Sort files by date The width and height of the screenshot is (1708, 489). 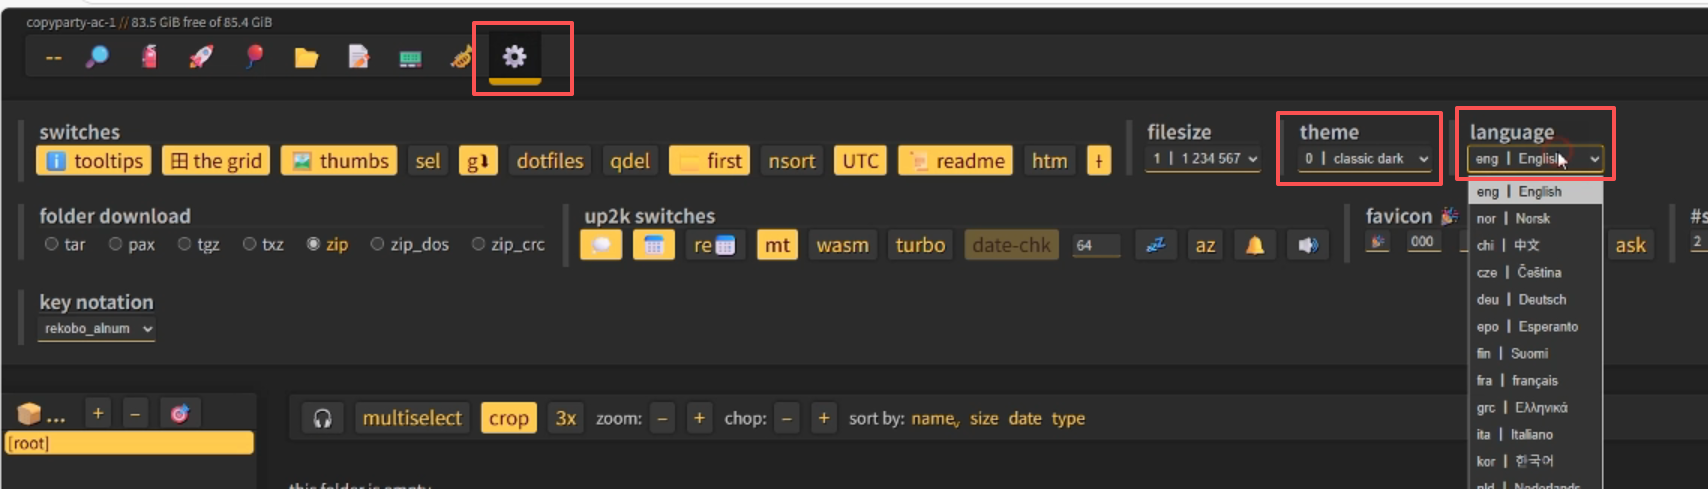click(1024, 419)
